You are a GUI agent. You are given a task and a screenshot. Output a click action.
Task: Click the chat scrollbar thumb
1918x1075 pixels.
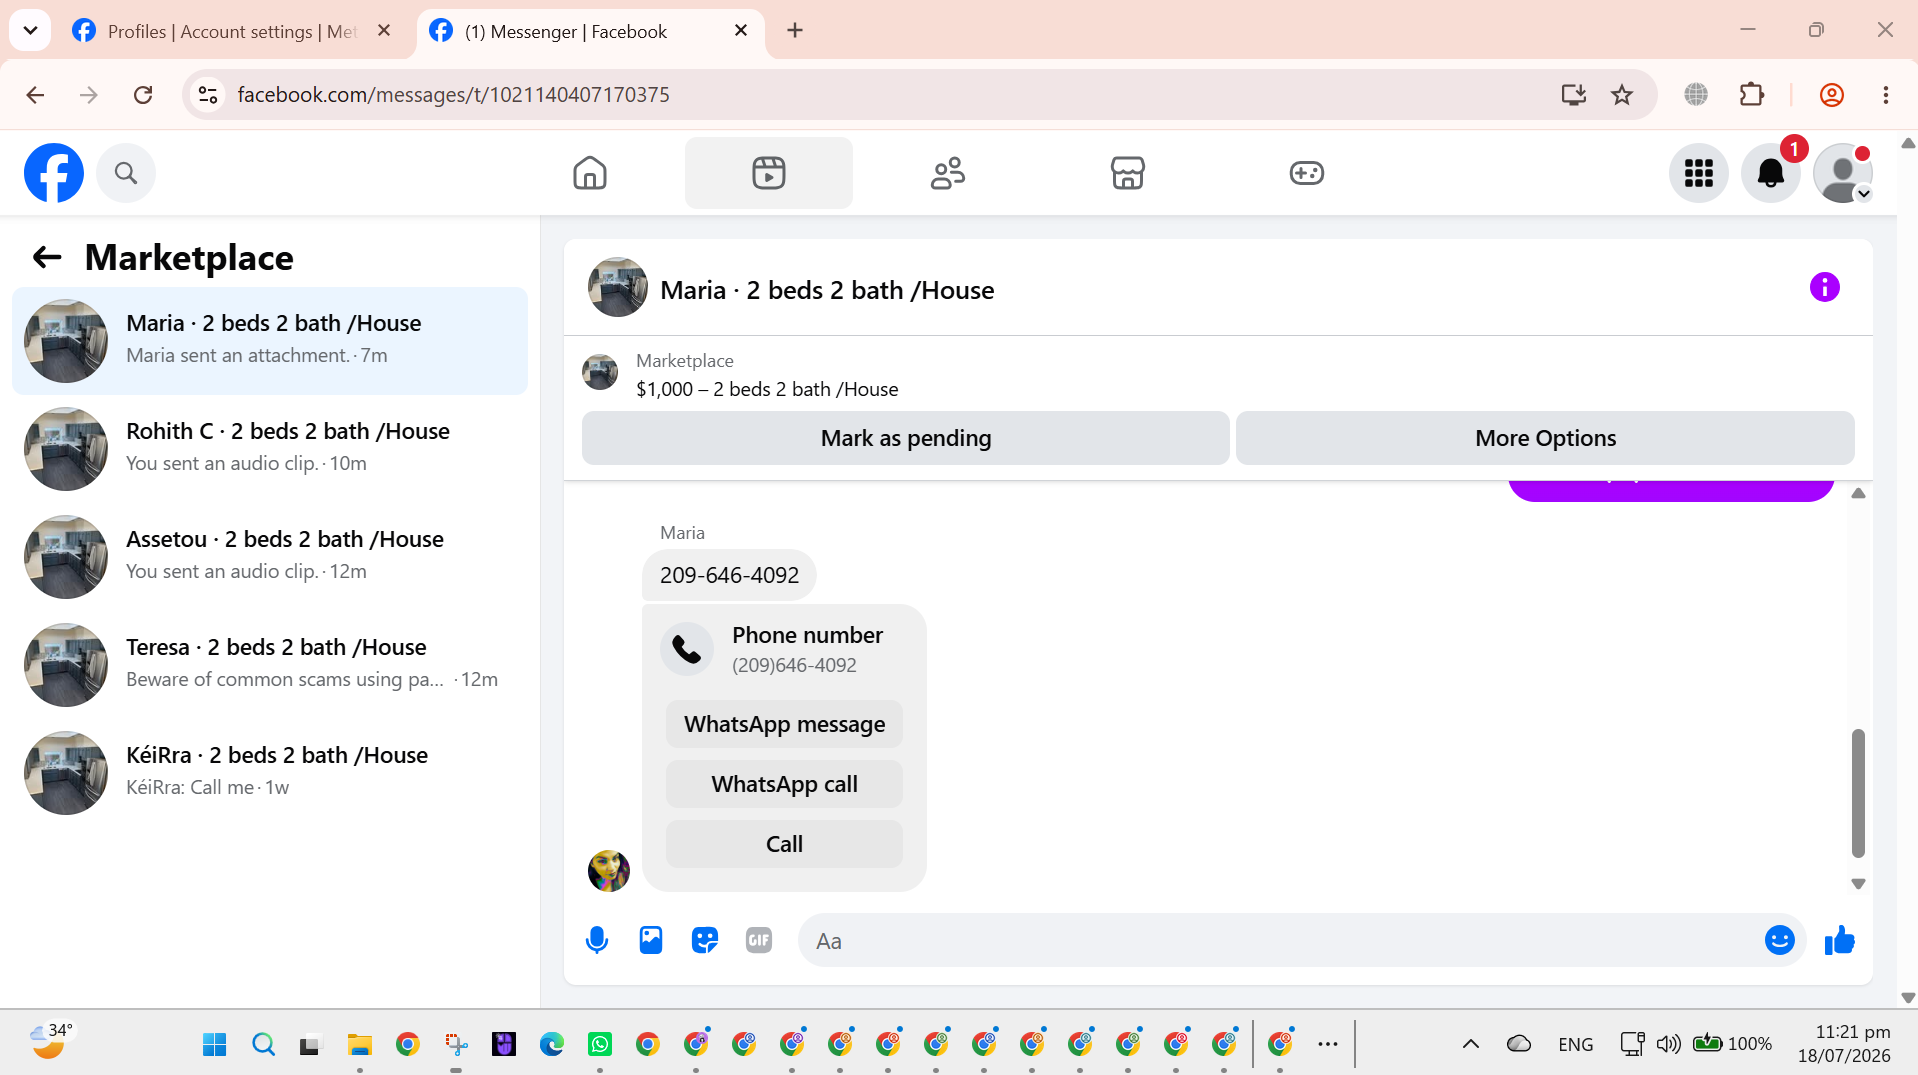(x=1858, y=793)
